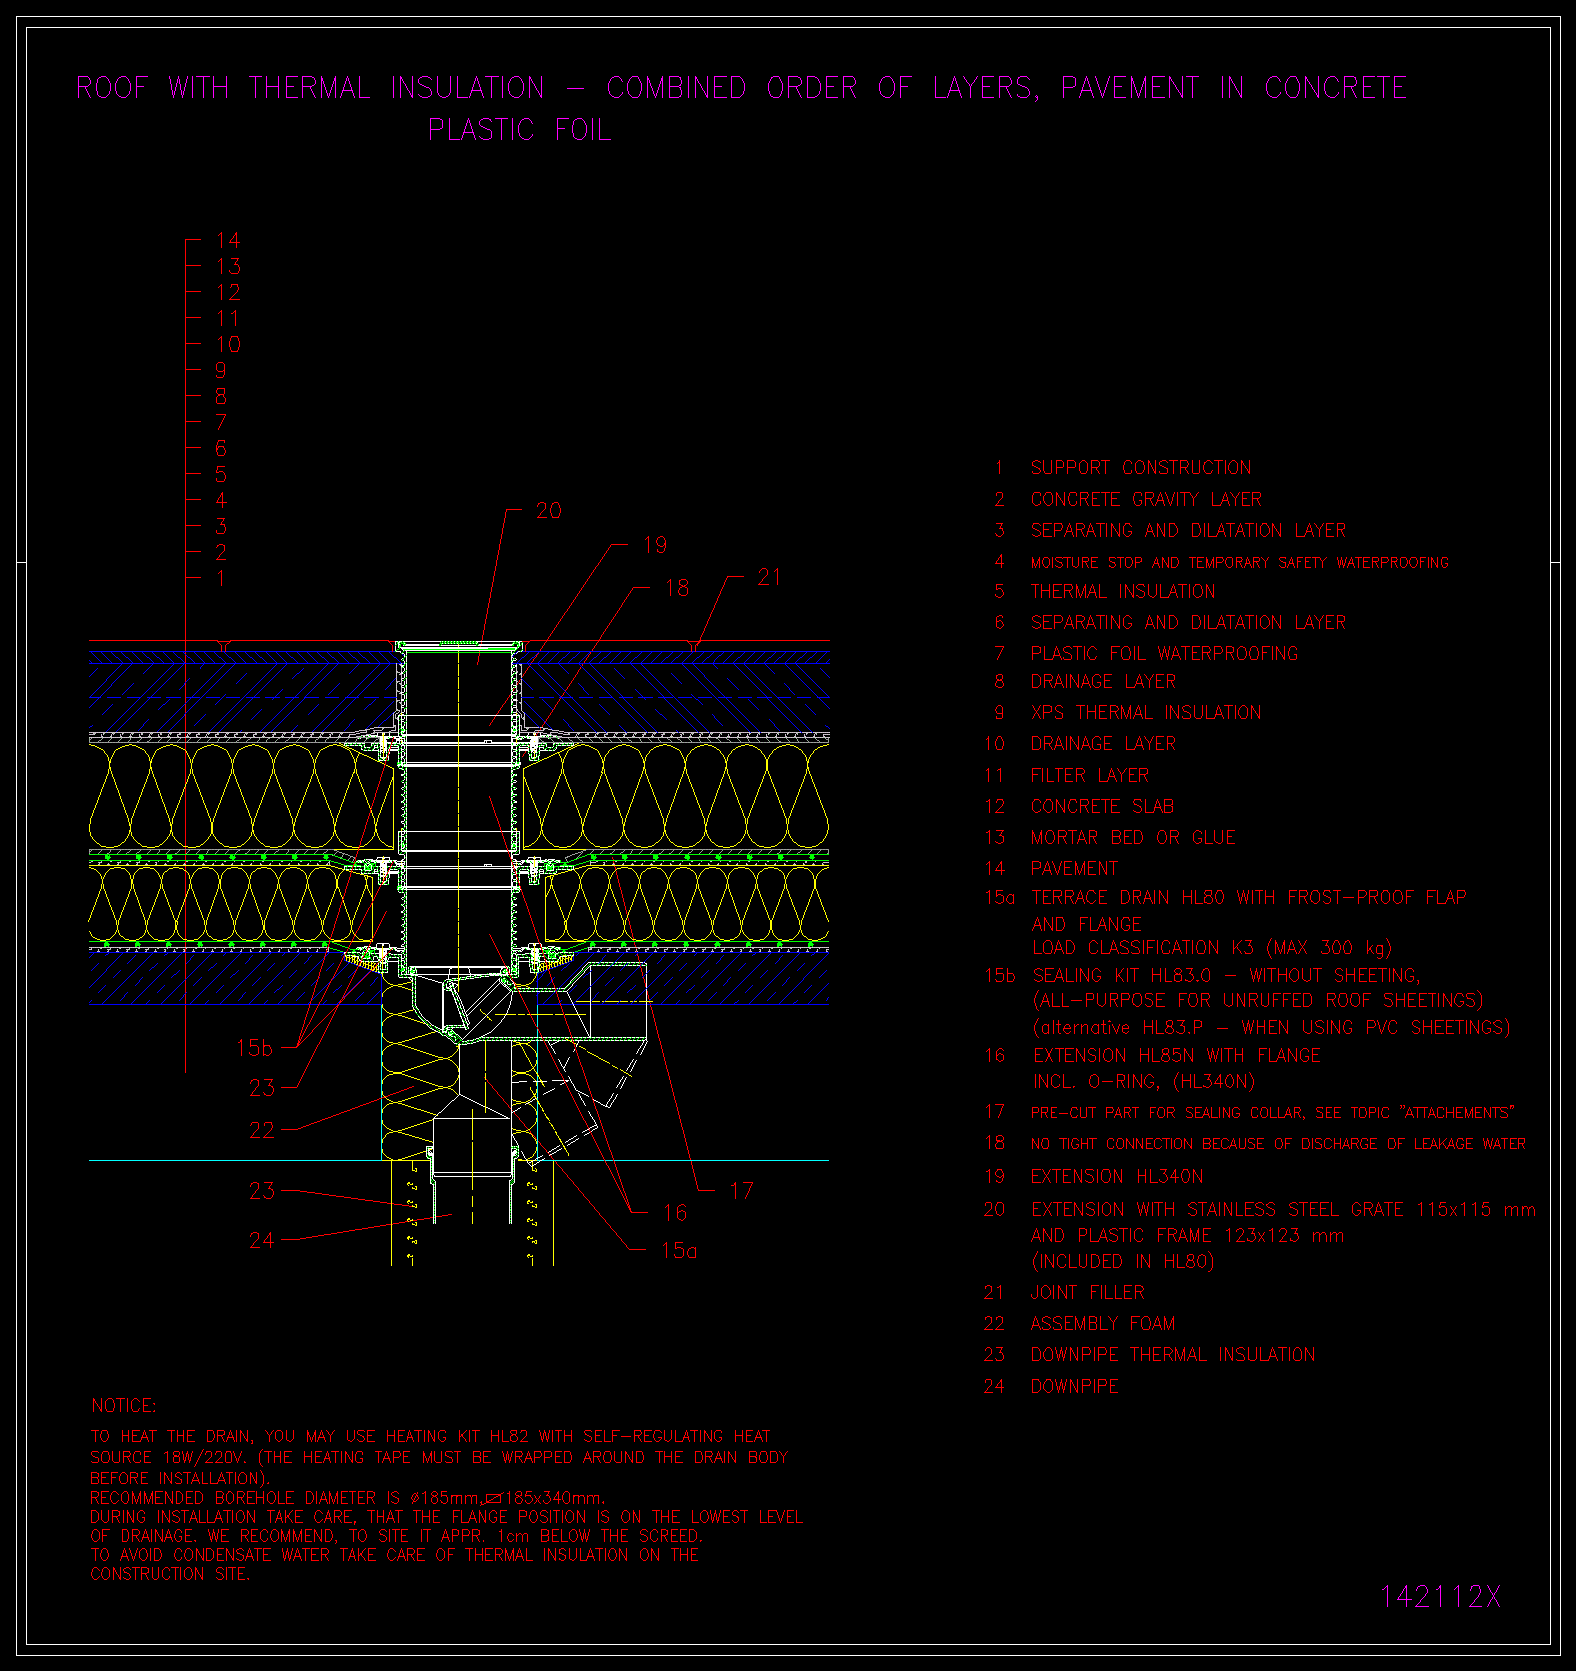Click callout number '22' for assembly foam

point(262,1131)
